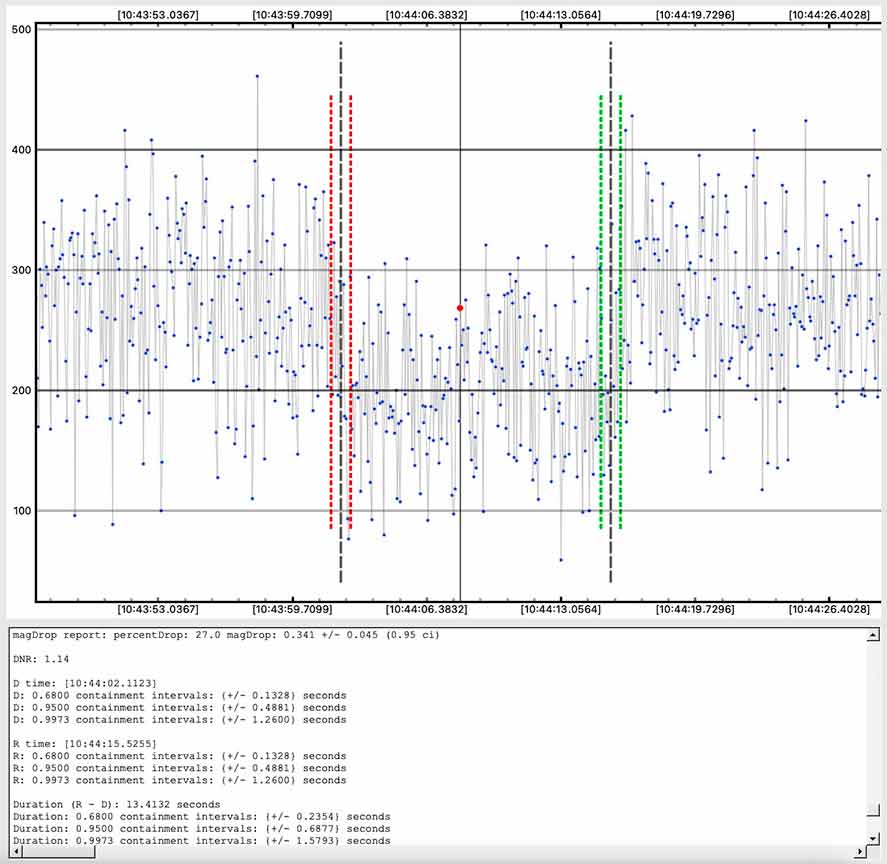Image resolution: width=887 pixels, height=864 pixels.
Task: Click the y-axis value 500
Action: tap(21, 29)
